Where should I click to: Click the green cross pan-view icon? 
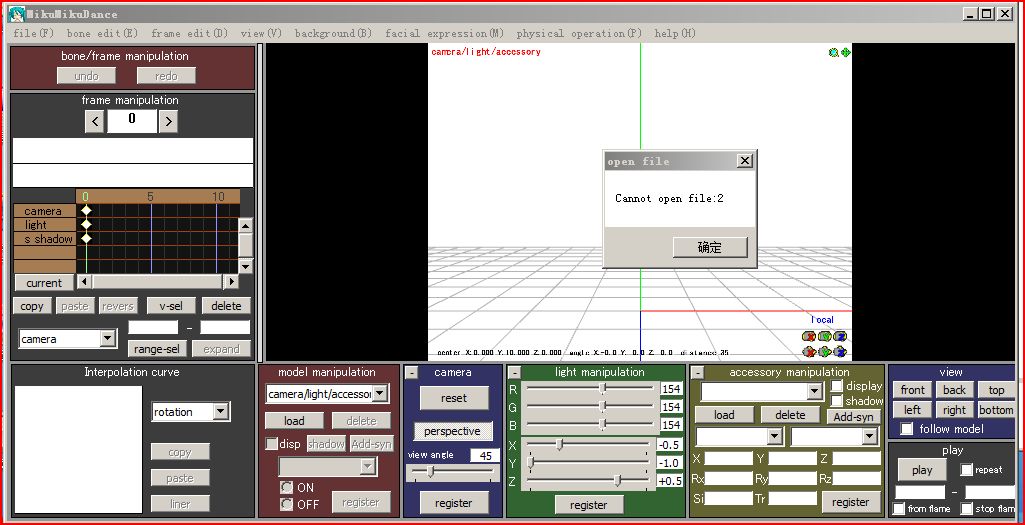tap(845, 52)
